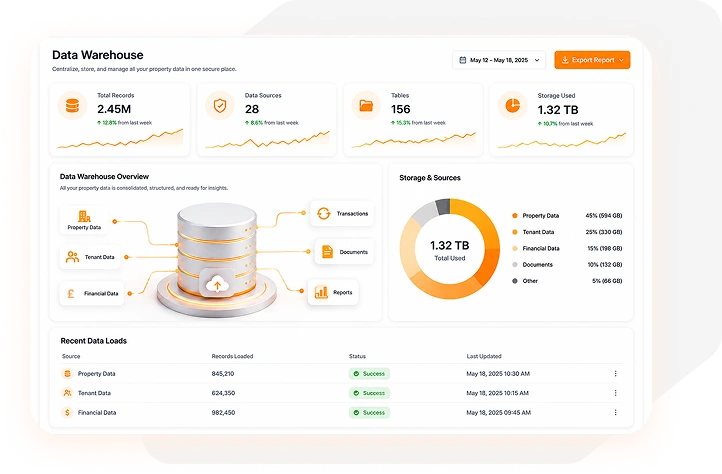The height and width of the screenshot is (474, 722).
Task: Click the green check icon in Property Data status
Action: click(356, 374)
